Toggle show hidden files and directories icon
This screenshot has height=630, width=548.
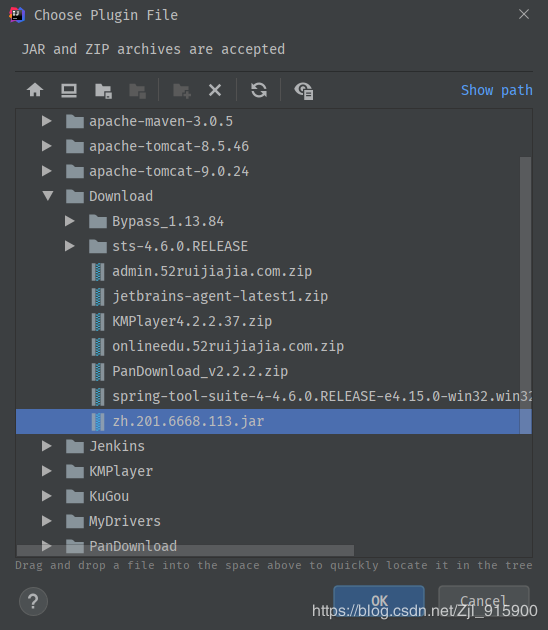coord(303,91)
